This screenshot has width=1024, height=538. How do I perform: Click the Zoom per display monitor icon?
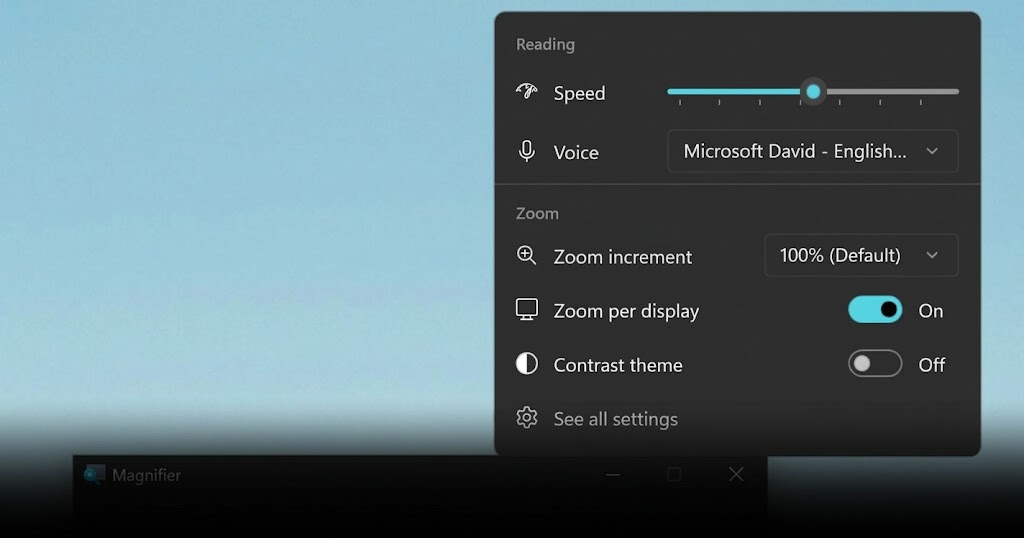pos(526,309)
